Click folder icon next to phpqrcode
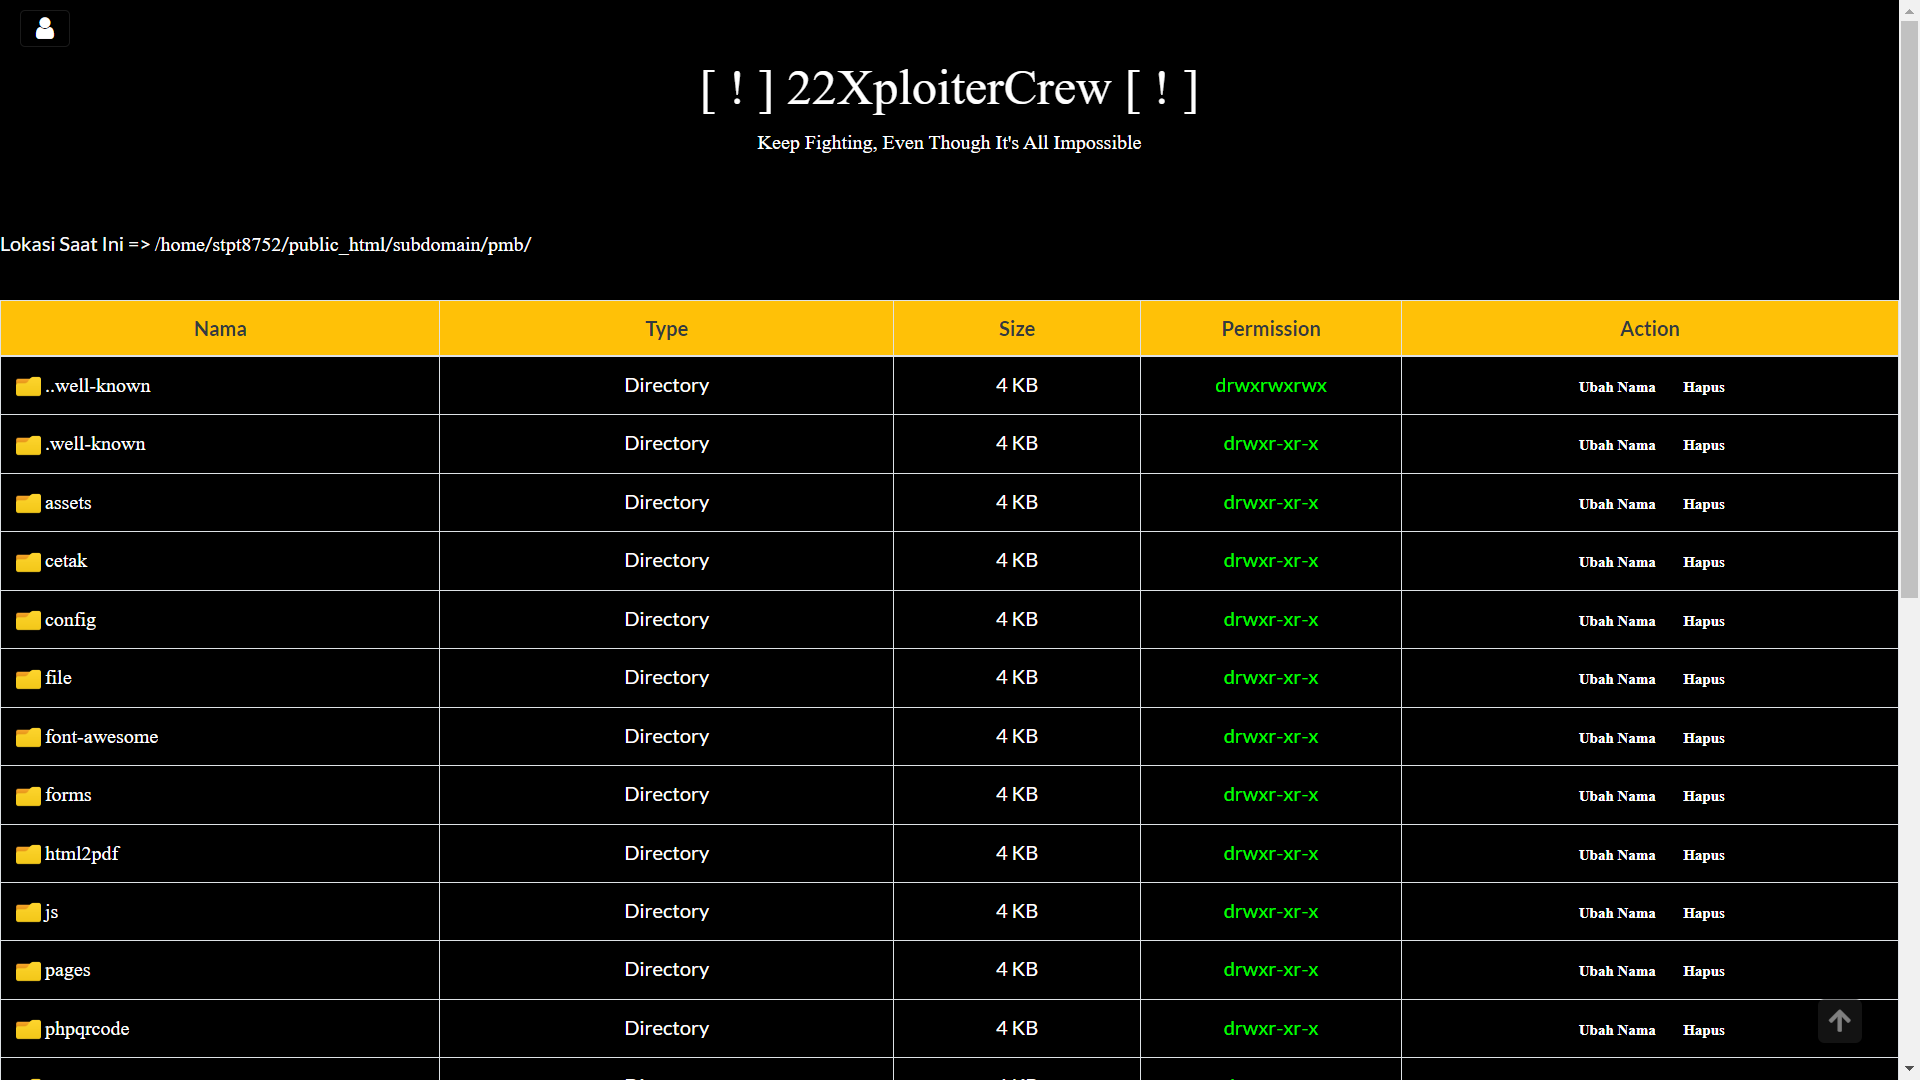The image size is (1920, 1080). [28, 1029]
